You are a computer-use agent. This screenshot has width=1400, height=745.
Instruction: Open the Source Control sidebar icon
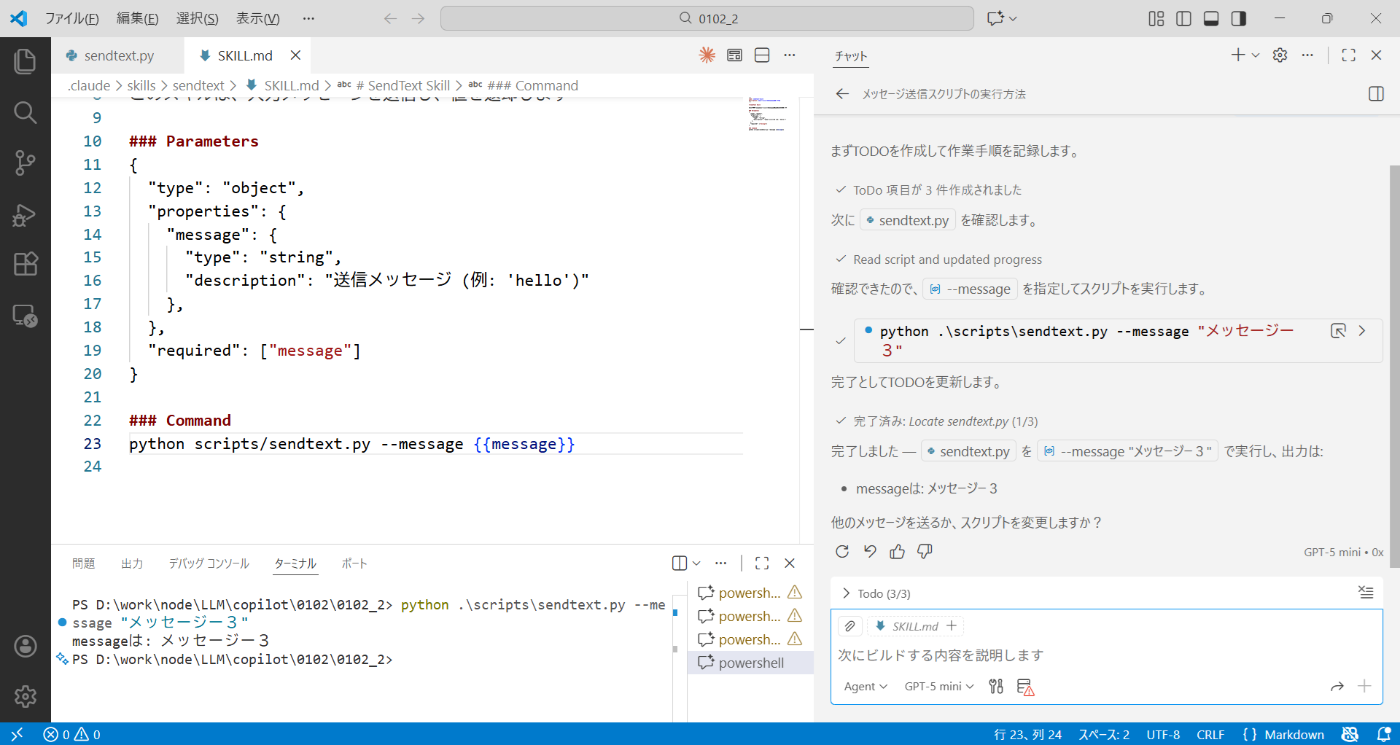[x=25, y=164]
